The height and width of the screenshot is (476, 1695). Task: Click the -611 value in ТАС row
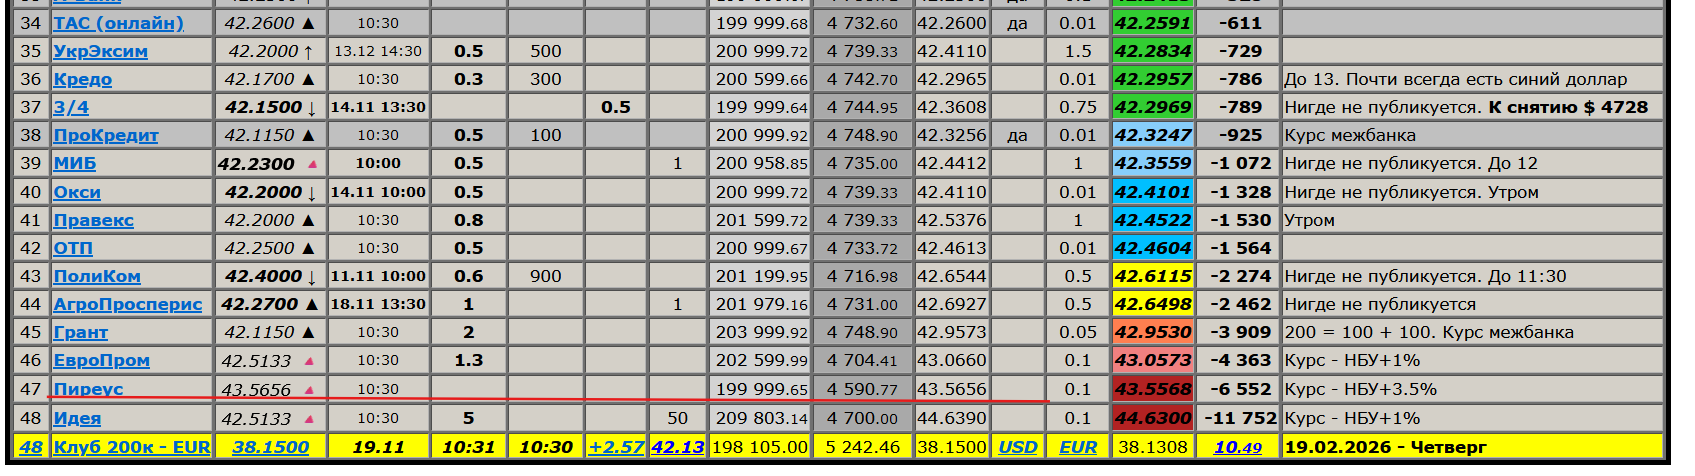coord(1240,23)
